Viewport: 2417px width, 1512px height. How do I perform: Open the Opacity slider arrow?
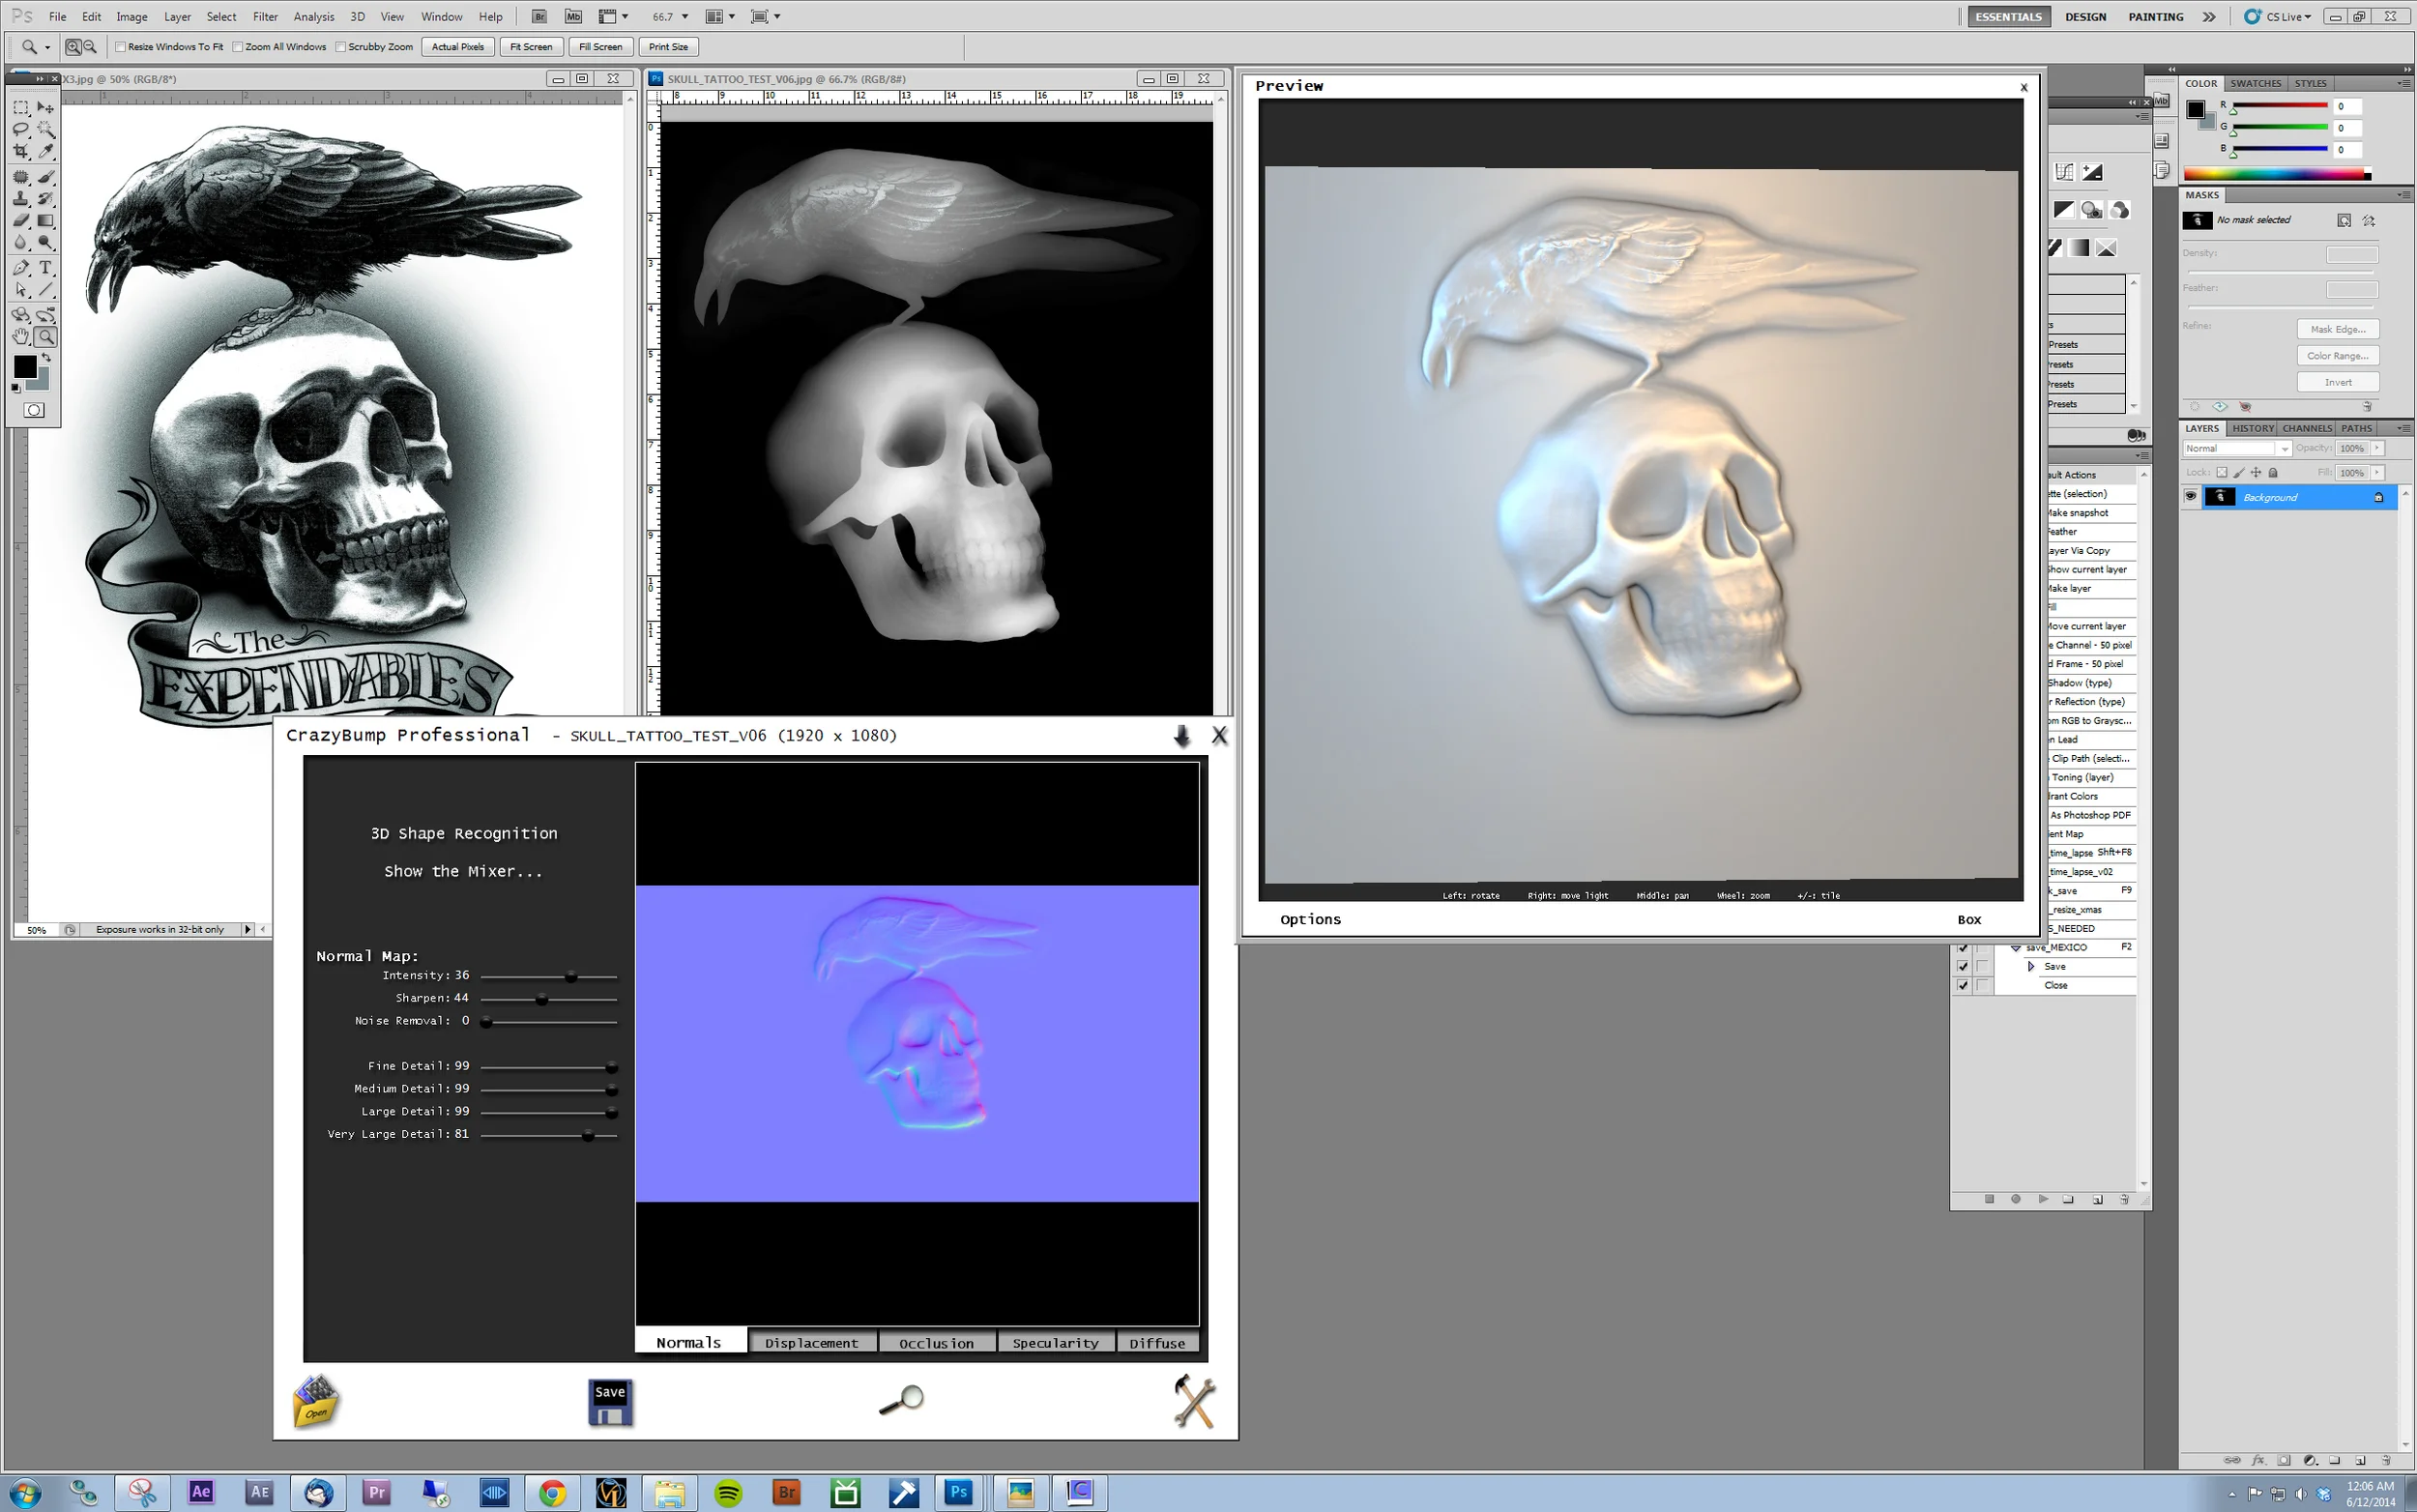(2378, 448)
